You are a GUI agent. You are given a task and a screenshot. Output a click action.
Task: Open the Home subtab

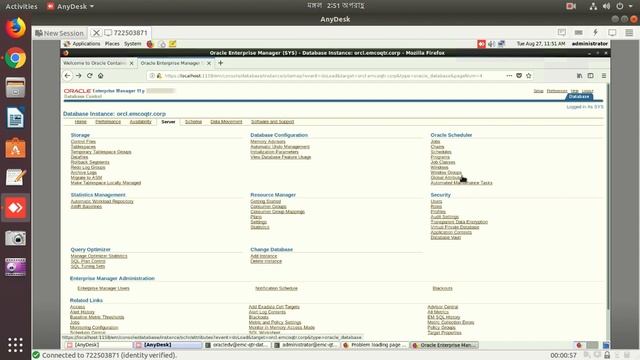tap(80, 122)
